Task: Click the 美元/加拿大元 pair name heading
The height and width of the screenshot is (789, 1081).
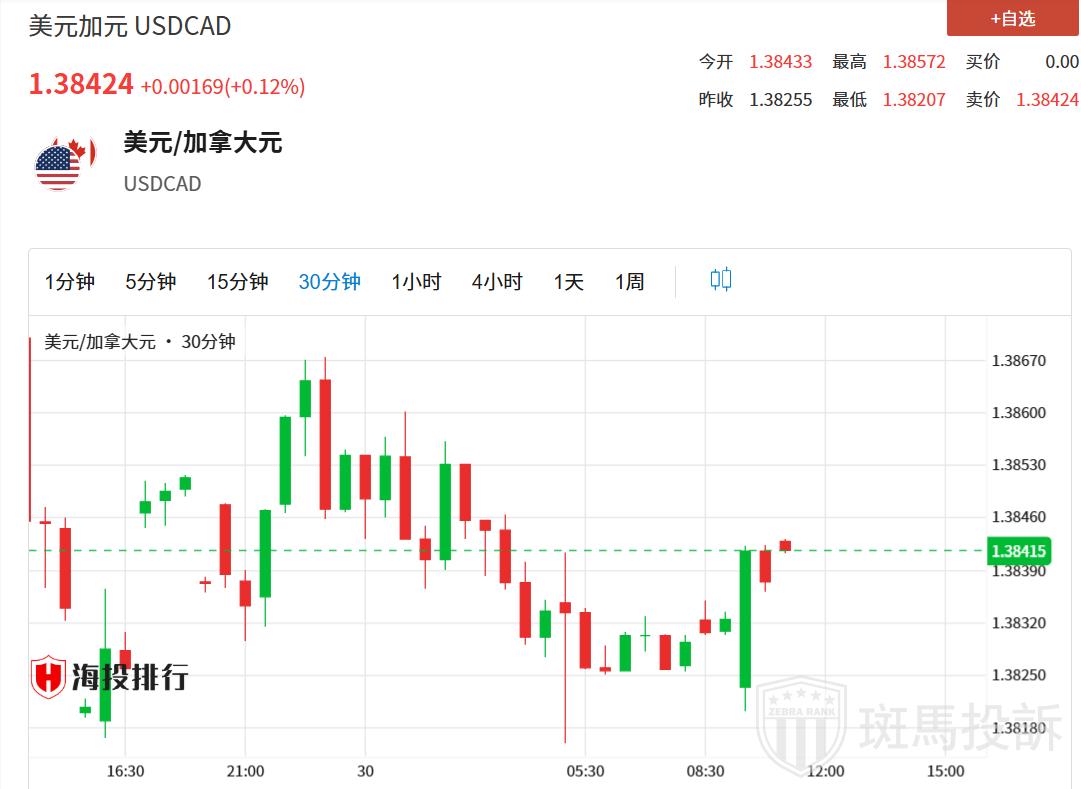Action: pos(203,142)
